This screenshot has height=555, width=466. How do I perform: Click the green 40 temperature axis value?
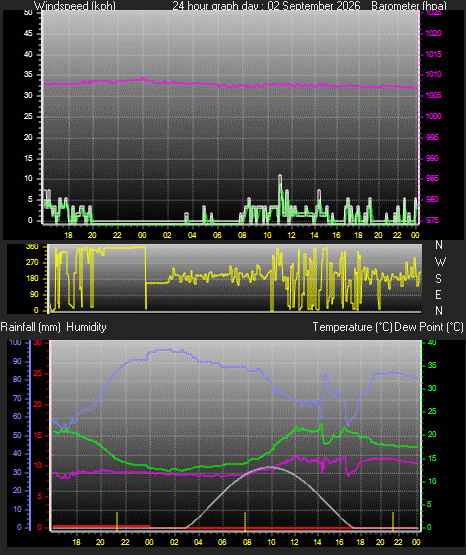(x=432, y=342)
